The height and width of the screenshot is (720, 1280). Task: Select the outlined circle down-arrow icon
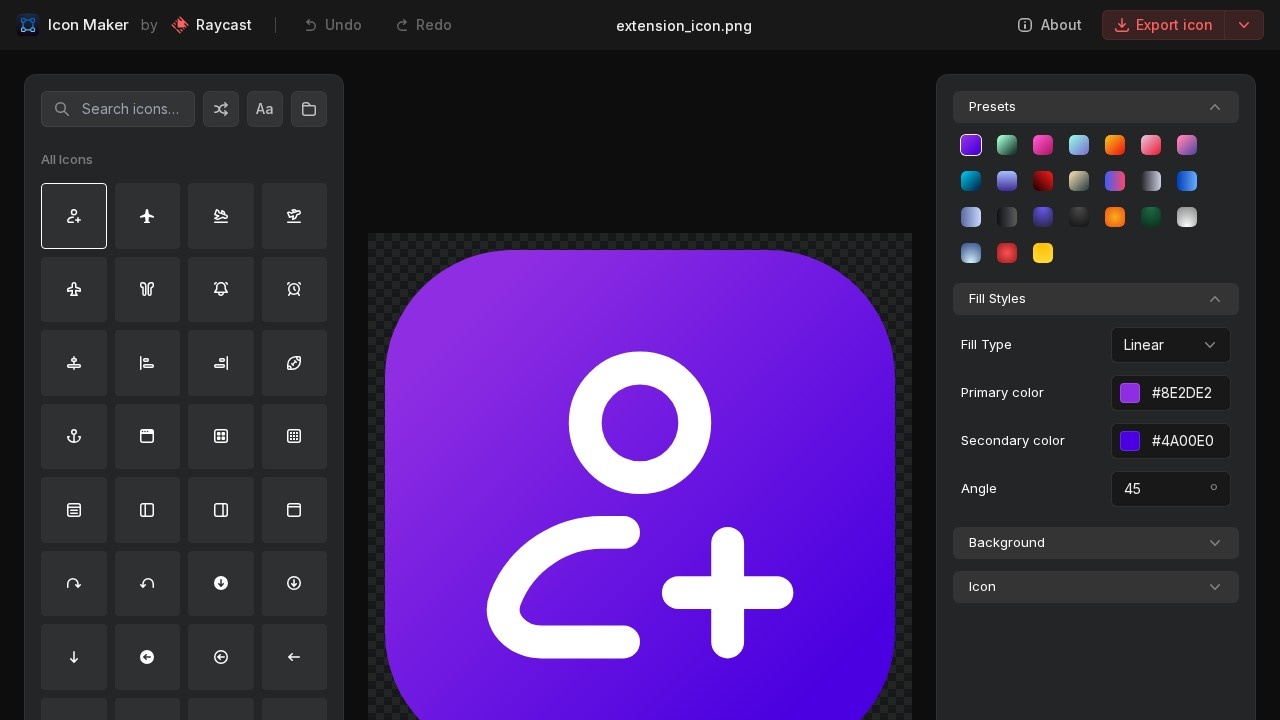coord(294,583)
